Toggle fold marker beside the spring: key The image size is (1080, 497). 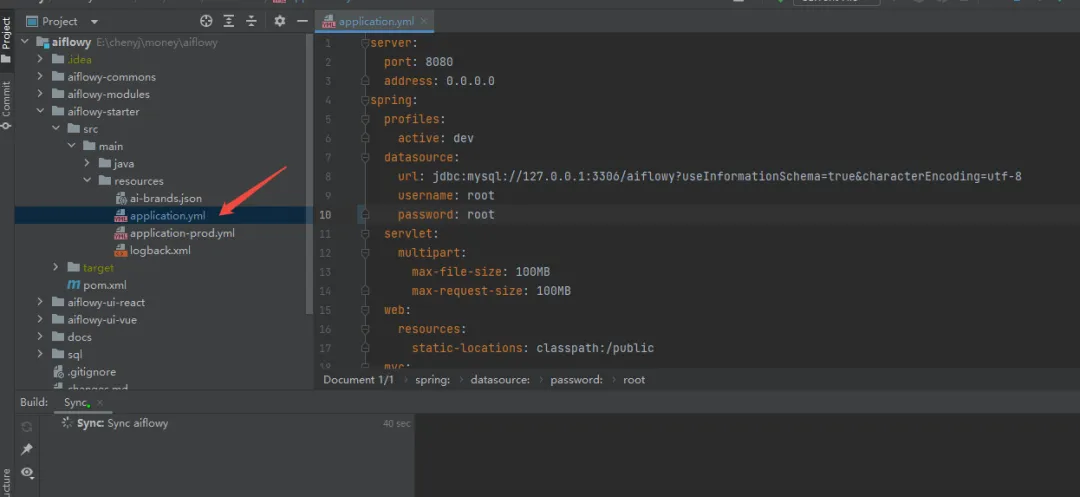(x=364, y=101)
